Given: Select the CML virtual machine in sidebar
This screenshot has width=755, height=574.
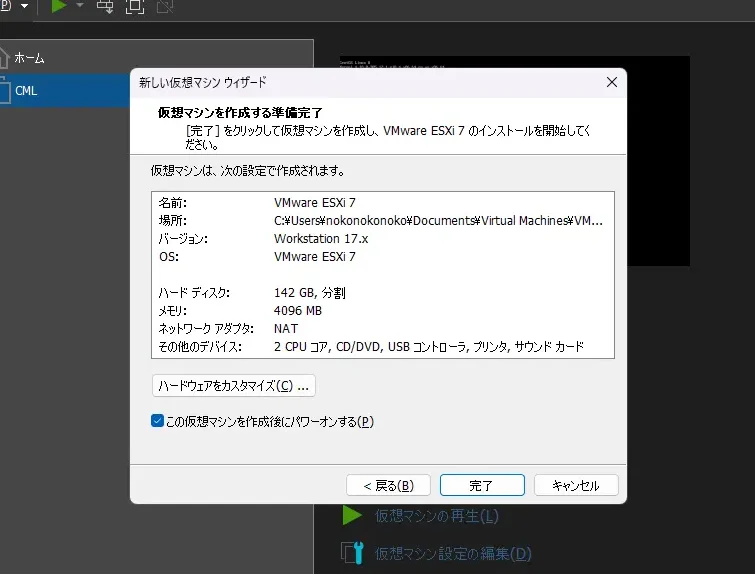Looking at the screenshot, I should point(26,91).
